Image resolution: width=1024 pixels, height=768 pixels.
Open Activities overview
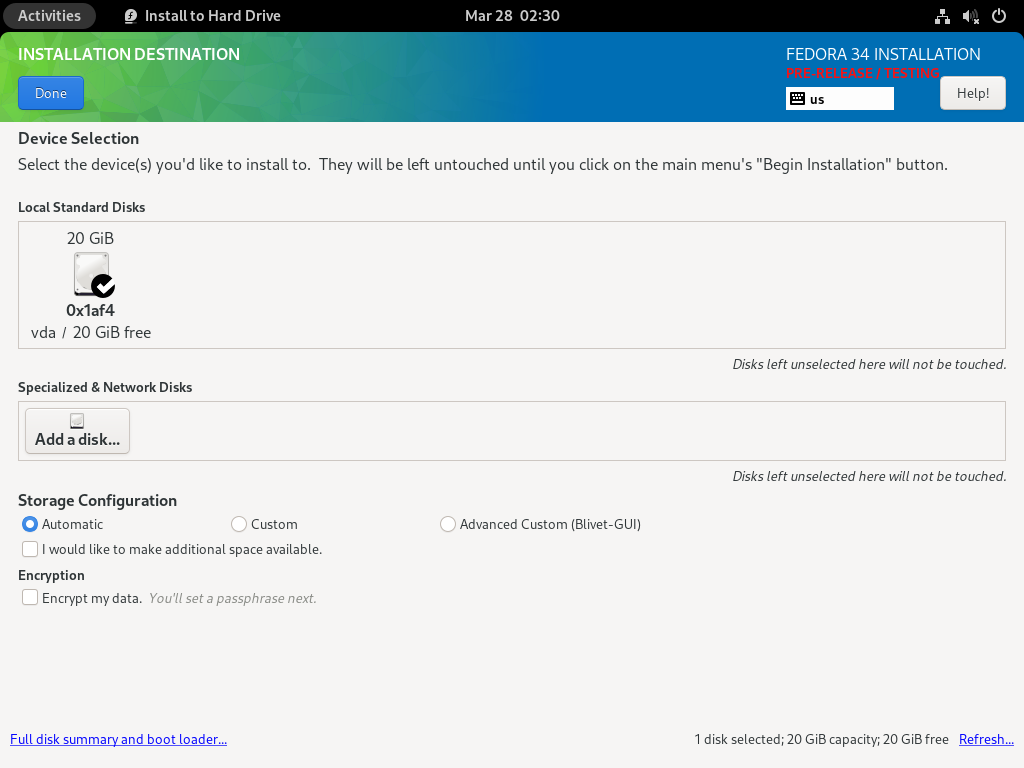pyautogui.click(x=49, y=16)
